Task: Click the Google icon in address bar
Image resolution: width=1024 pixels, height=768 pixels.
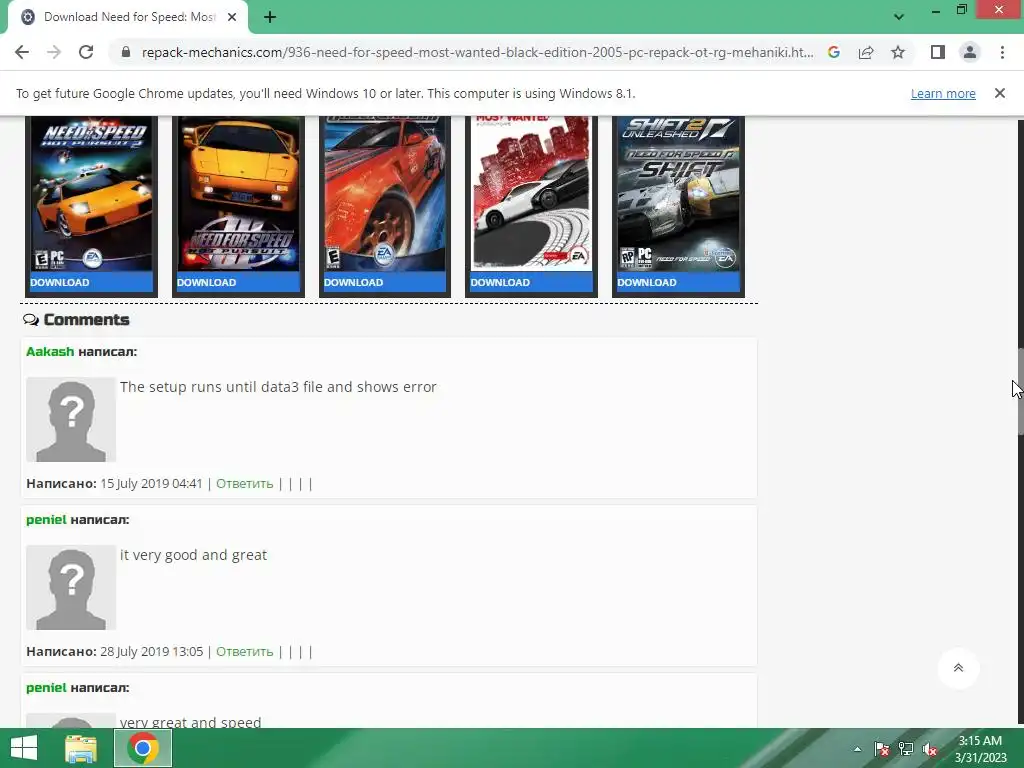Action: coord(834,52)
